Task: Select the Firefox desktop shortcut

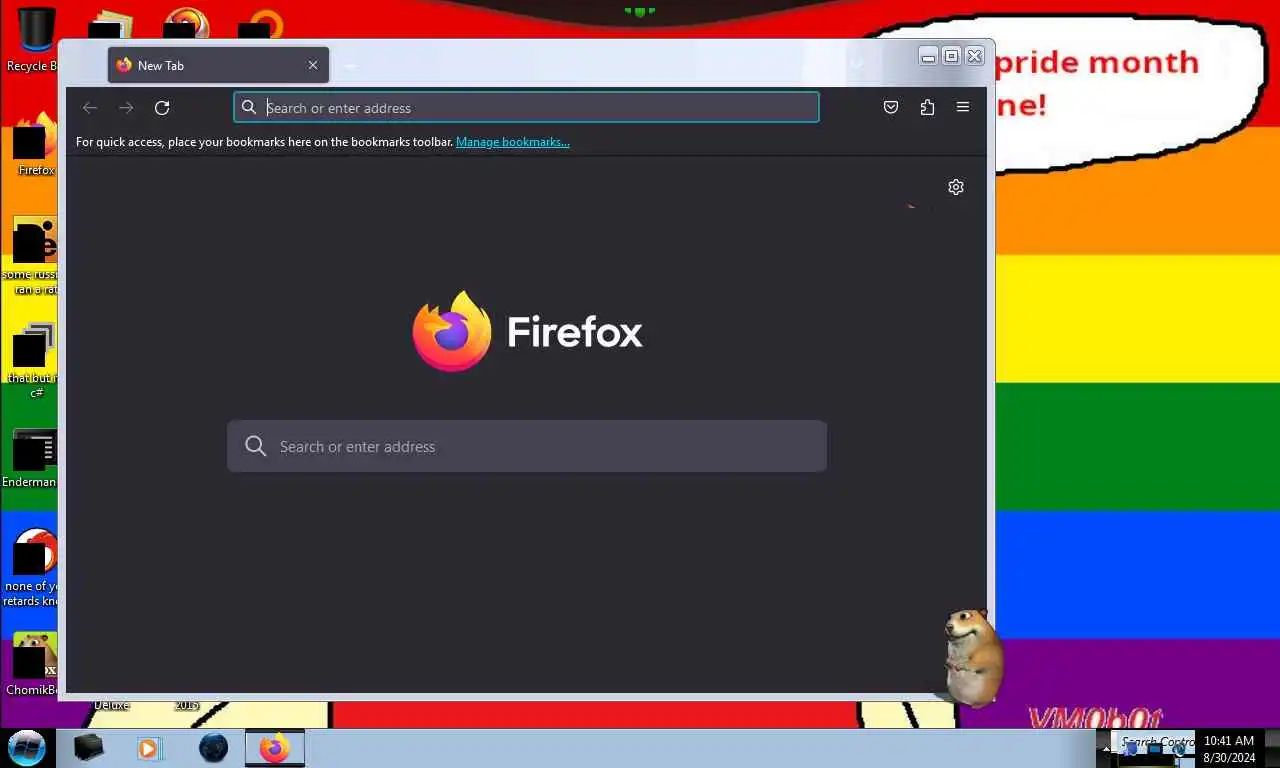Action: coord(35,145)
